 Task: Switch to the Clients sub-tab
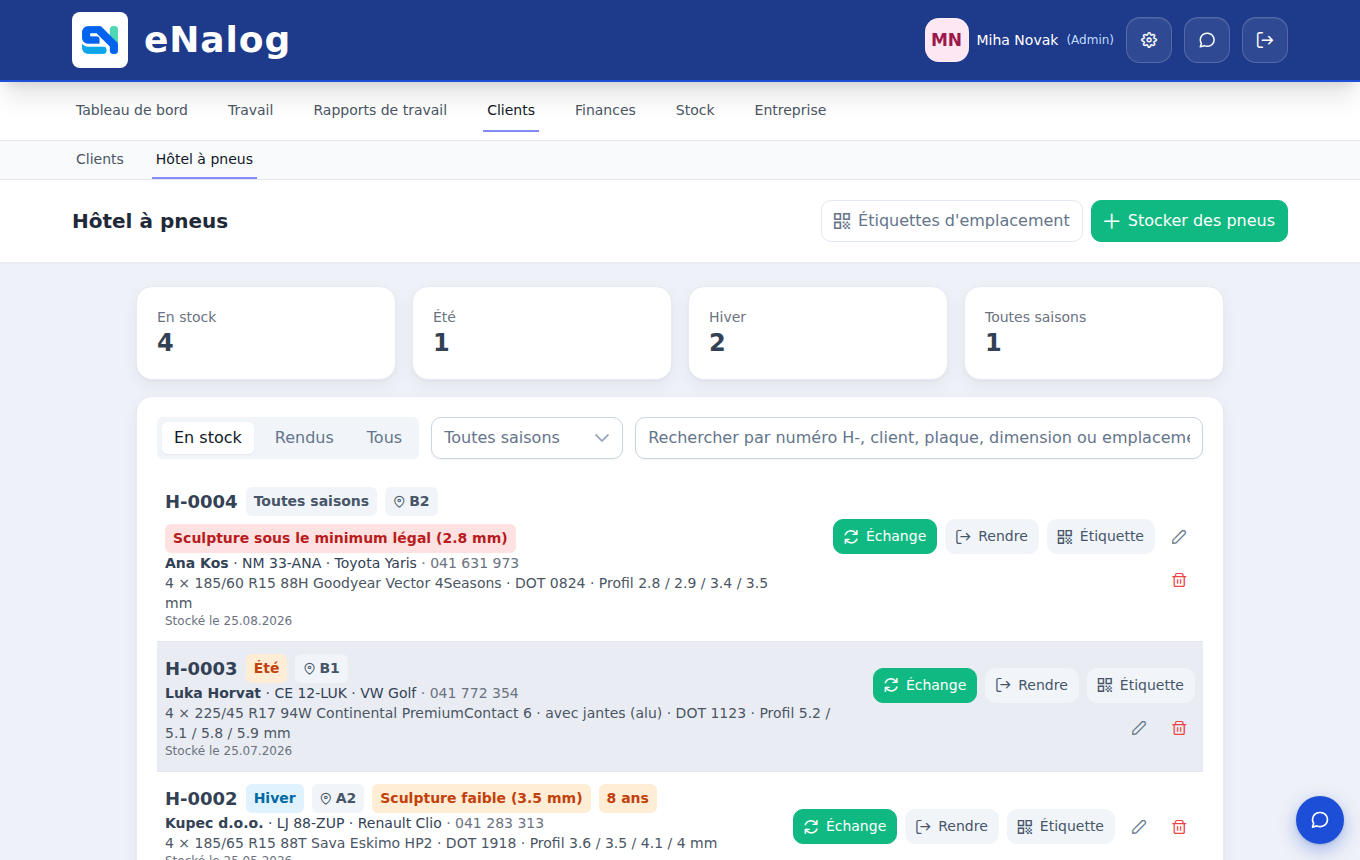pyautogui.click(x=100, y=159)
